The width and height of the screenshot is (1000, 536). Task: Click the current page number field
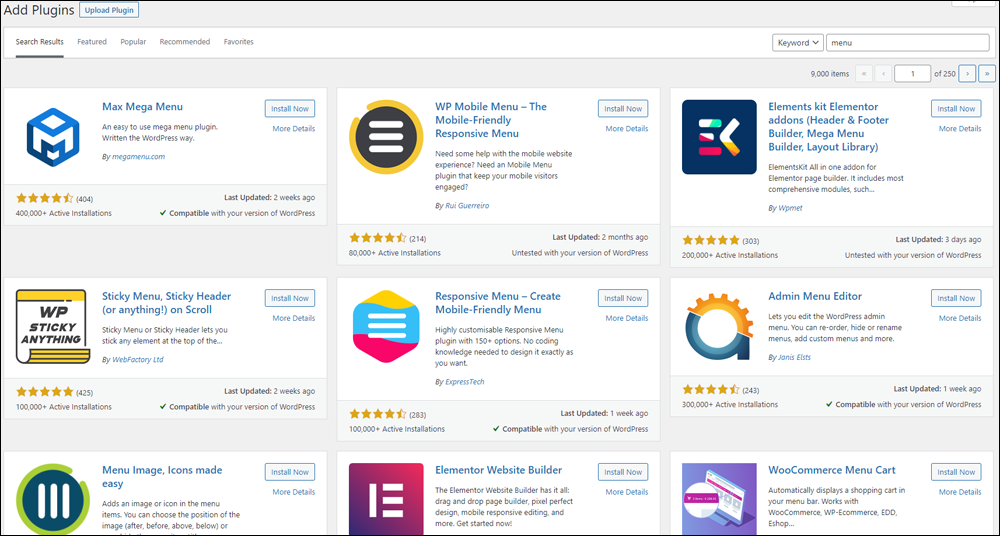tap(912, 73)
